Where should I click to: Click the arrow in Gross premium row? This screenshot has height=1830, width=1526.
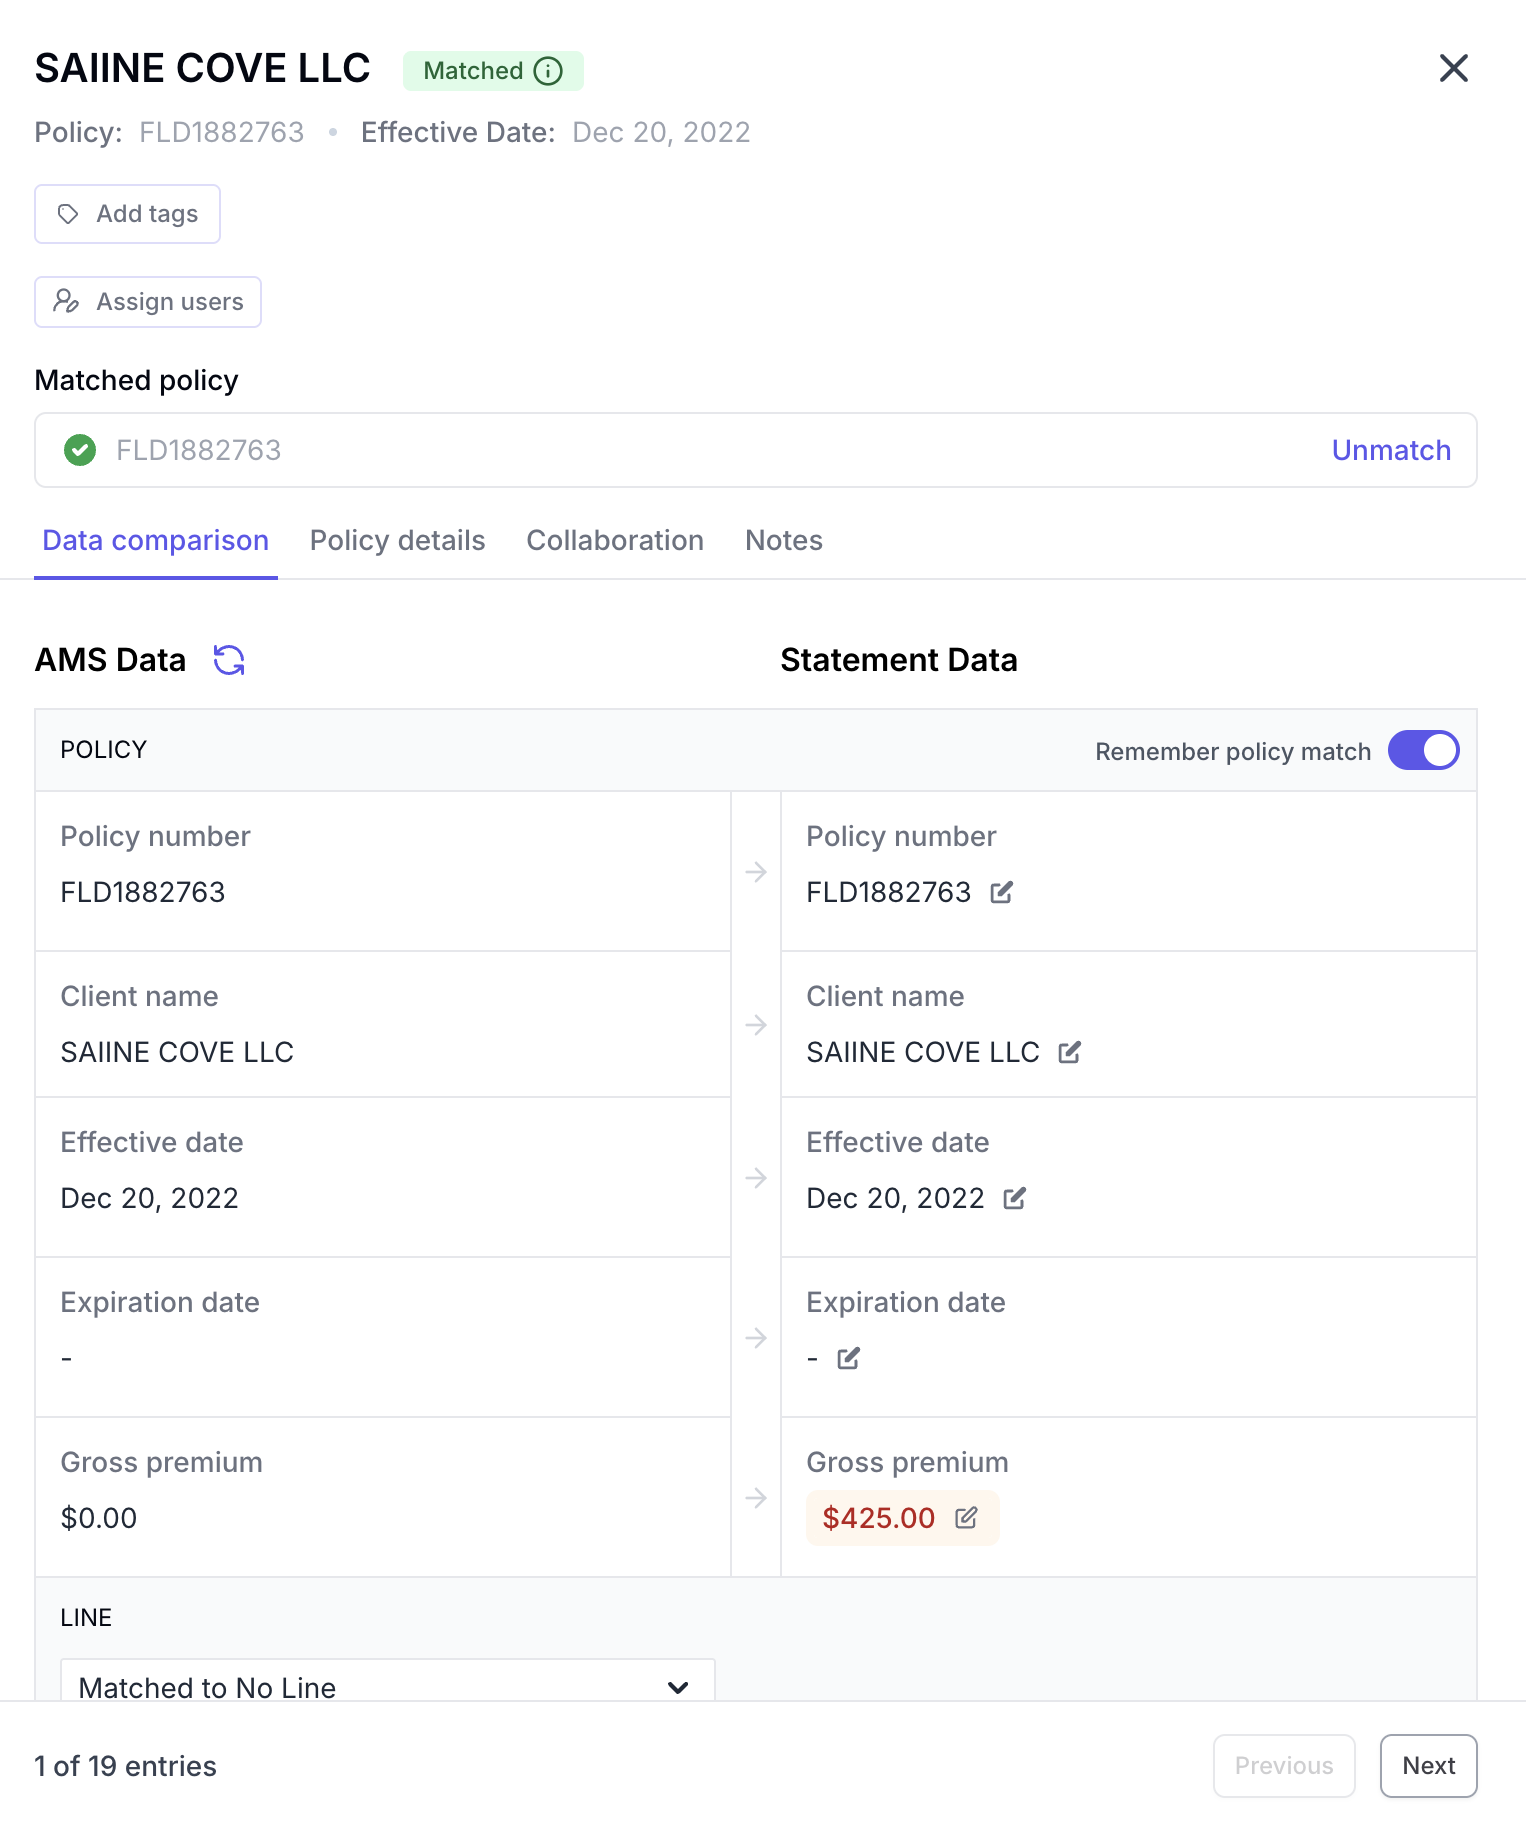(x=756, y=1498)
